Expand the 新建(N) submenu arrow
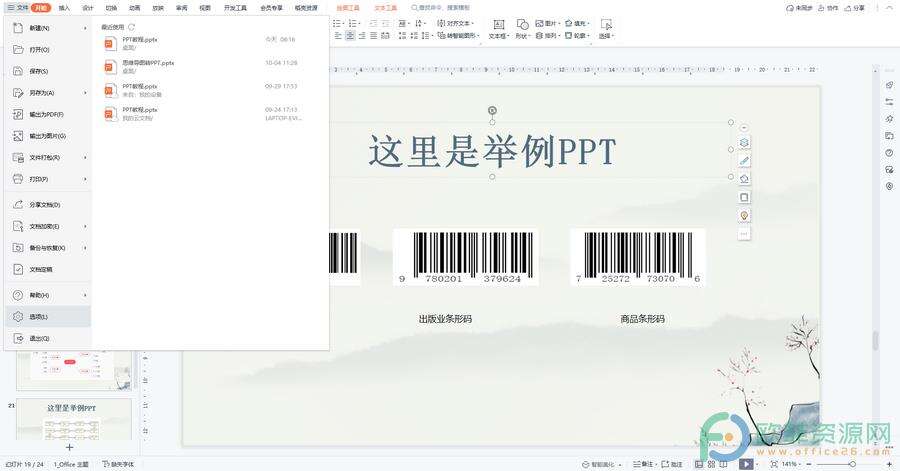The height and width of the screenshot is (471, 900). tap(85, 28)
